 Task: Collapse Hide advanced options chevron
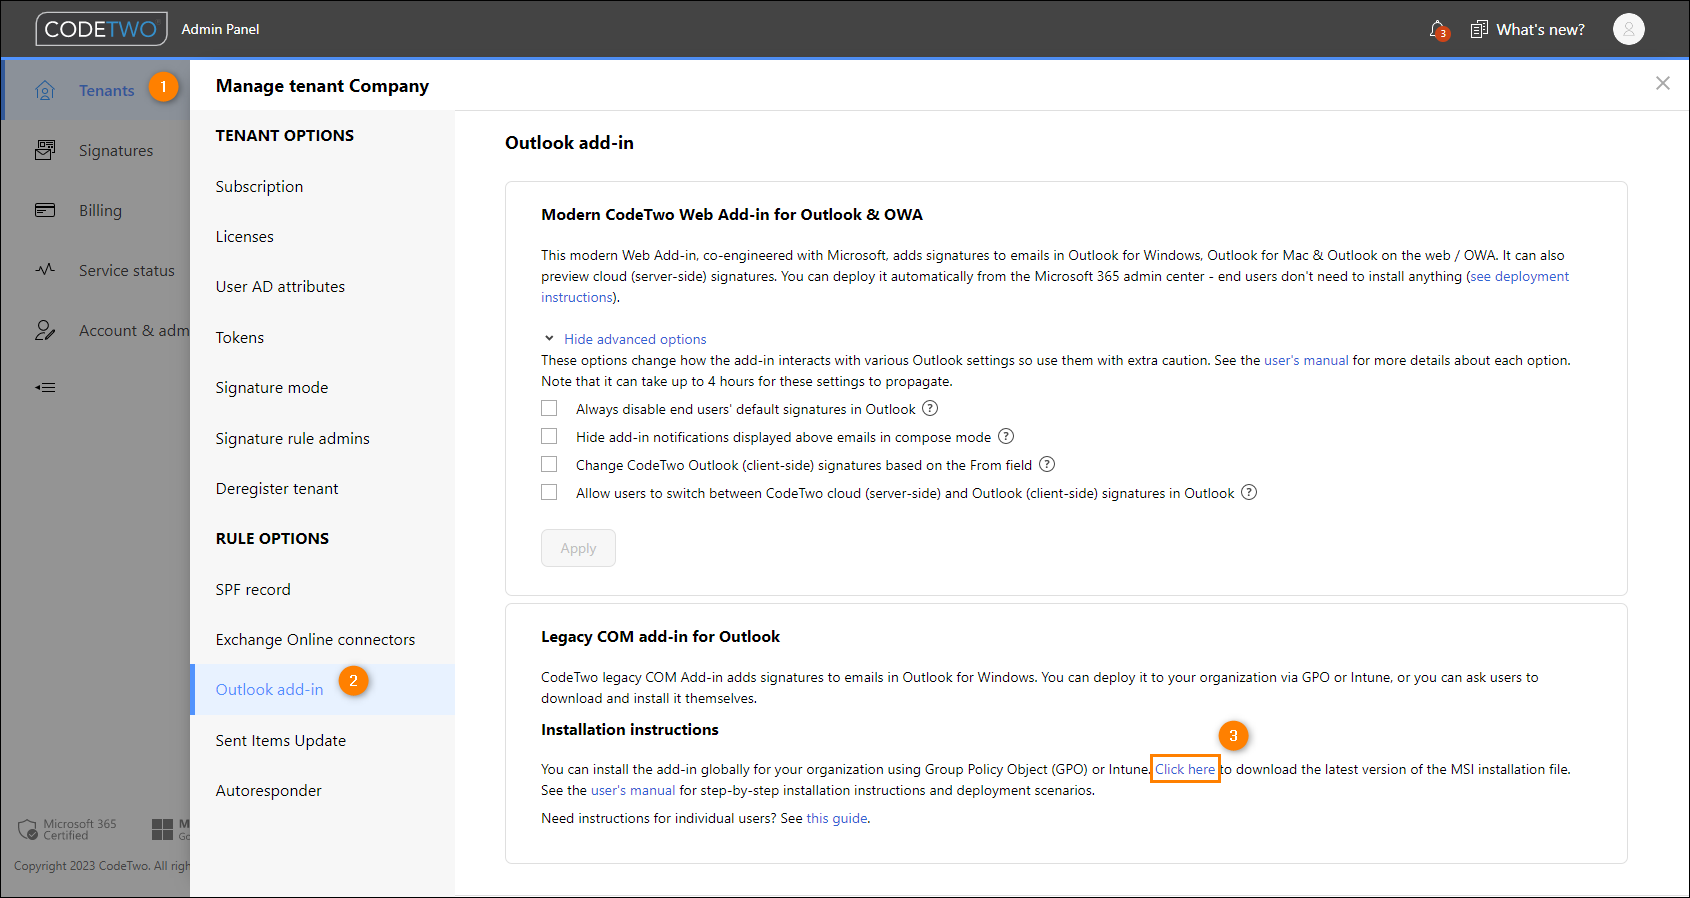click(549, 338)
